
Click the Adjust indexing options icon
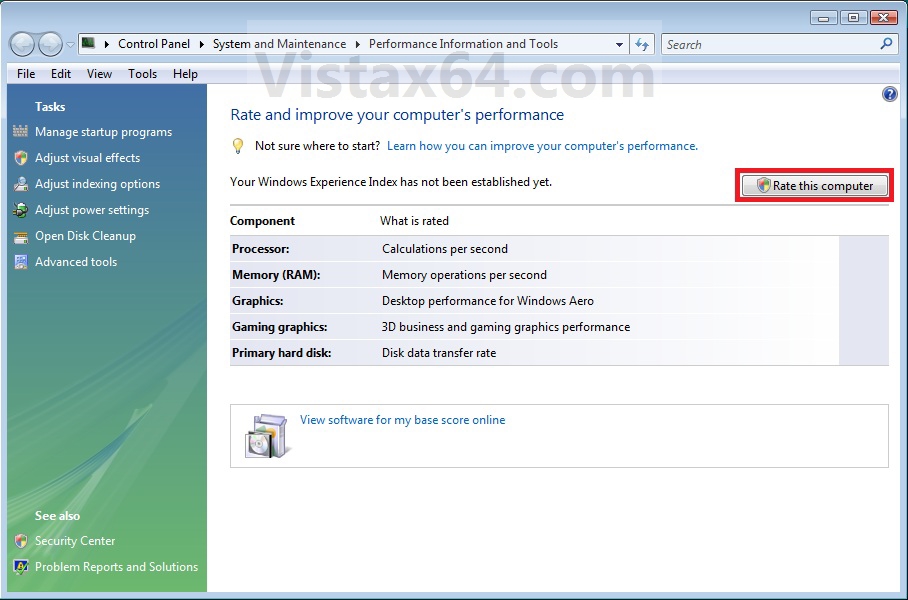pos(21,184)
